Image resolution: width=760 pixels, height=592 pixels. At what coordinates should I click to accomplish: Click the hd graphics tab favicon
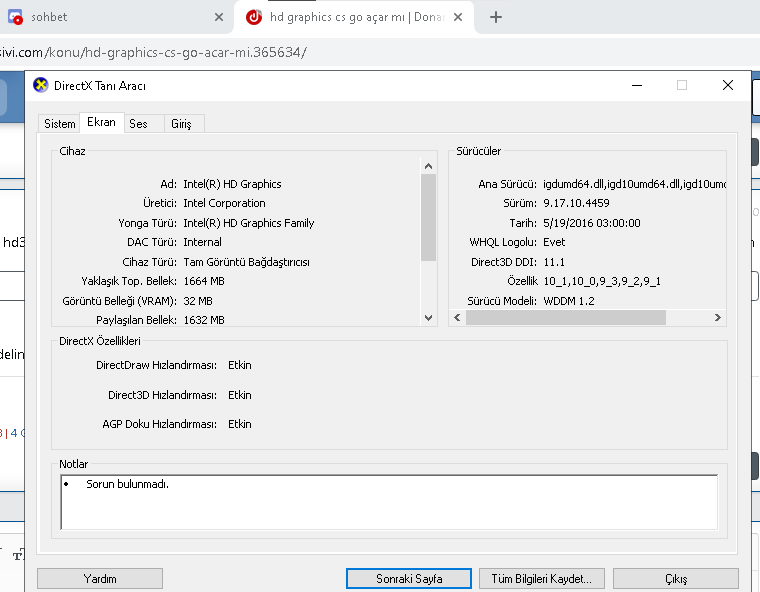(254, 17)
